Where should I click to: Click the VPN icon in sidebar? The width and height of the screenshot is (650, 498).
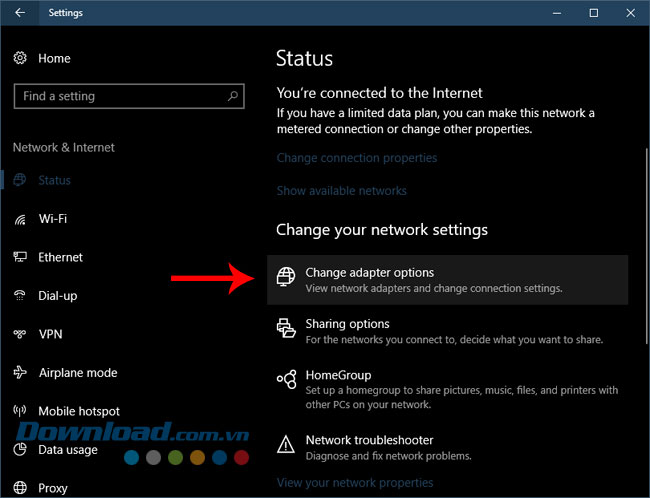[x=19, y=334]
